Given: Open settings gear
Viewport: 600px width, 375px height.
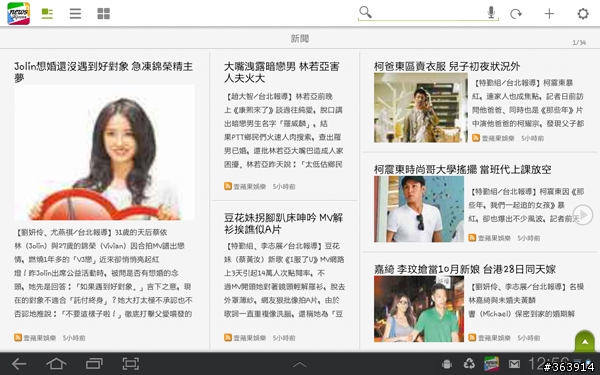Looking at the screenshot, I should click(583, 14).
